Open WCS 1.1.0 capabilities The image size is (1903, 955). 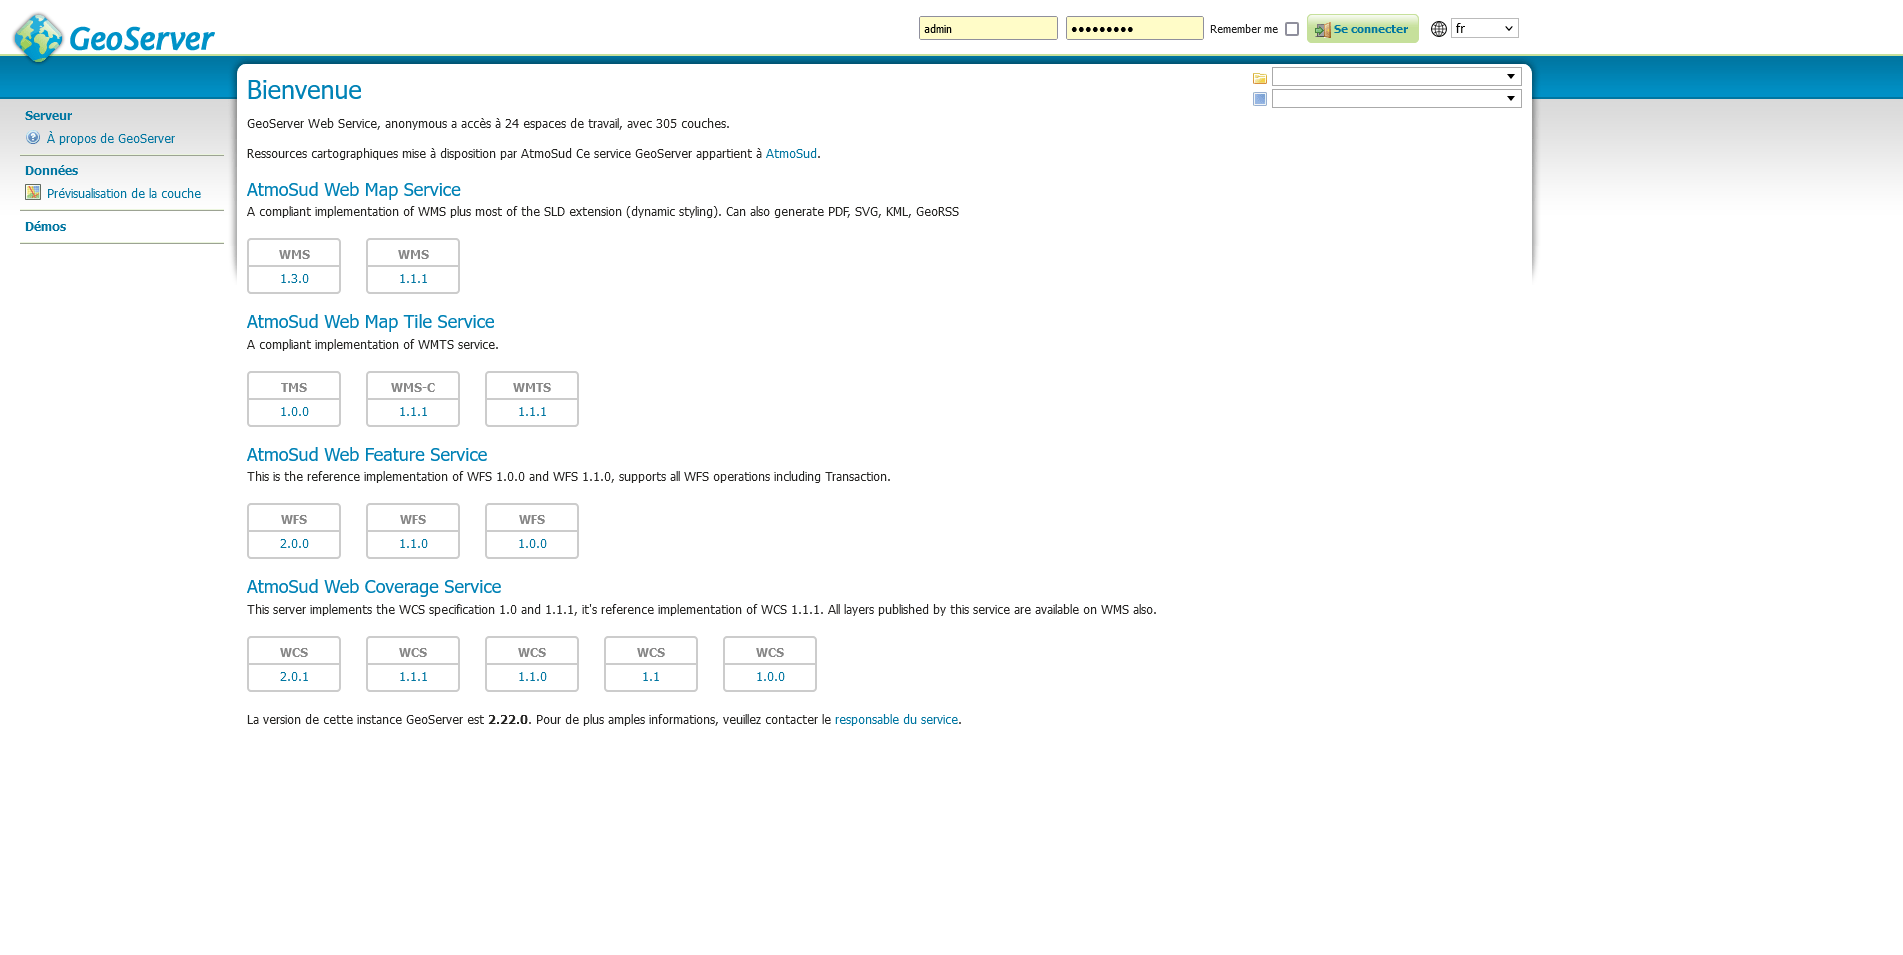pyautogui.click(x=532, y=677)
